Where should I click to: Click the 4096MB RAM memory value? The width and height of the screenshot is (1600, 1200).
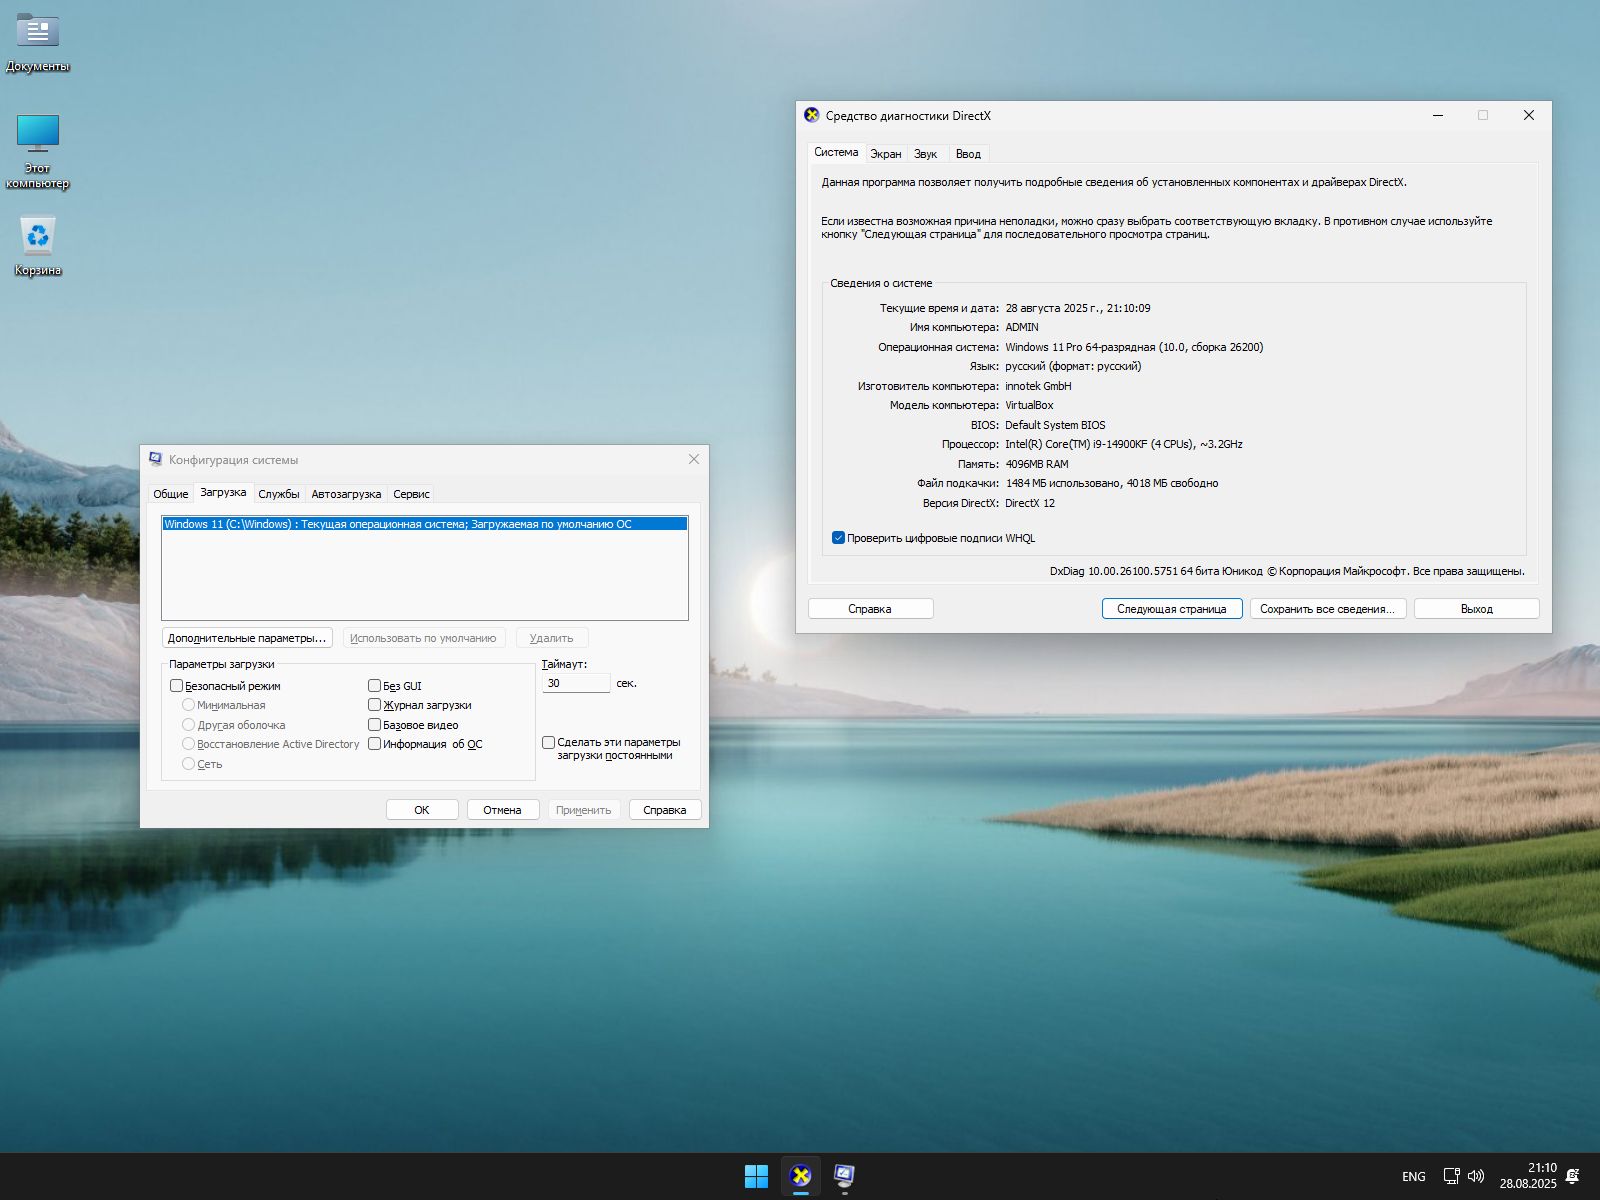tap(1037, 464)
